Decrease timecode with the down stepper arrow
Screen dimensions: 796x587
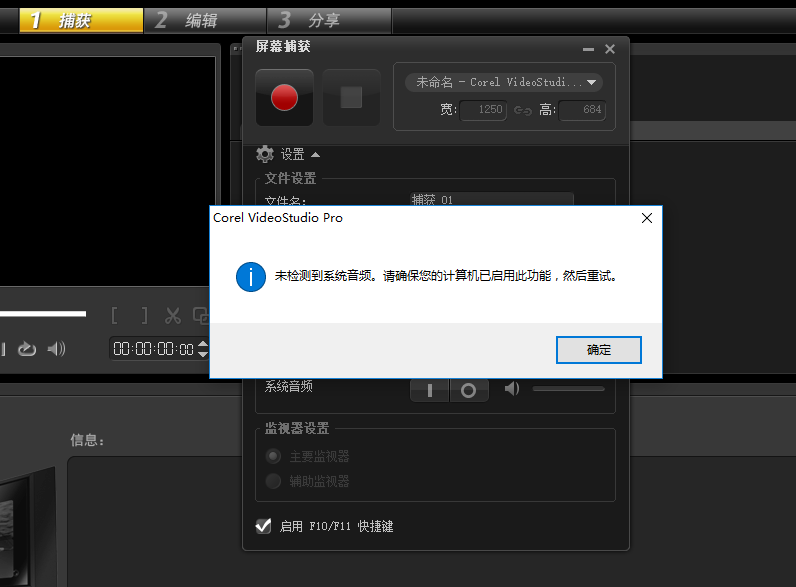(x=203, y=354)
